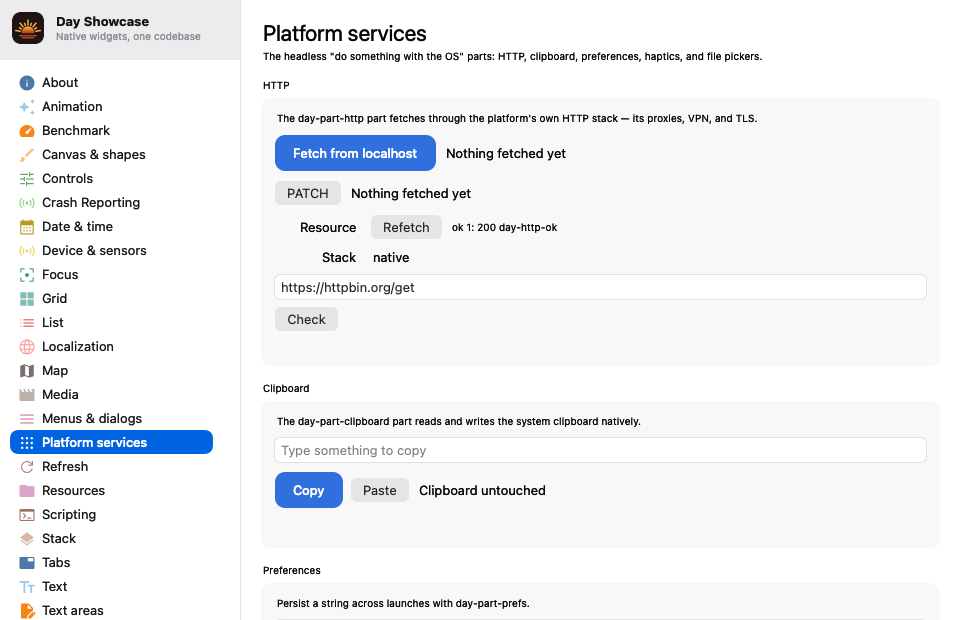Click the Platform services page heading

[x=345, y=34]
